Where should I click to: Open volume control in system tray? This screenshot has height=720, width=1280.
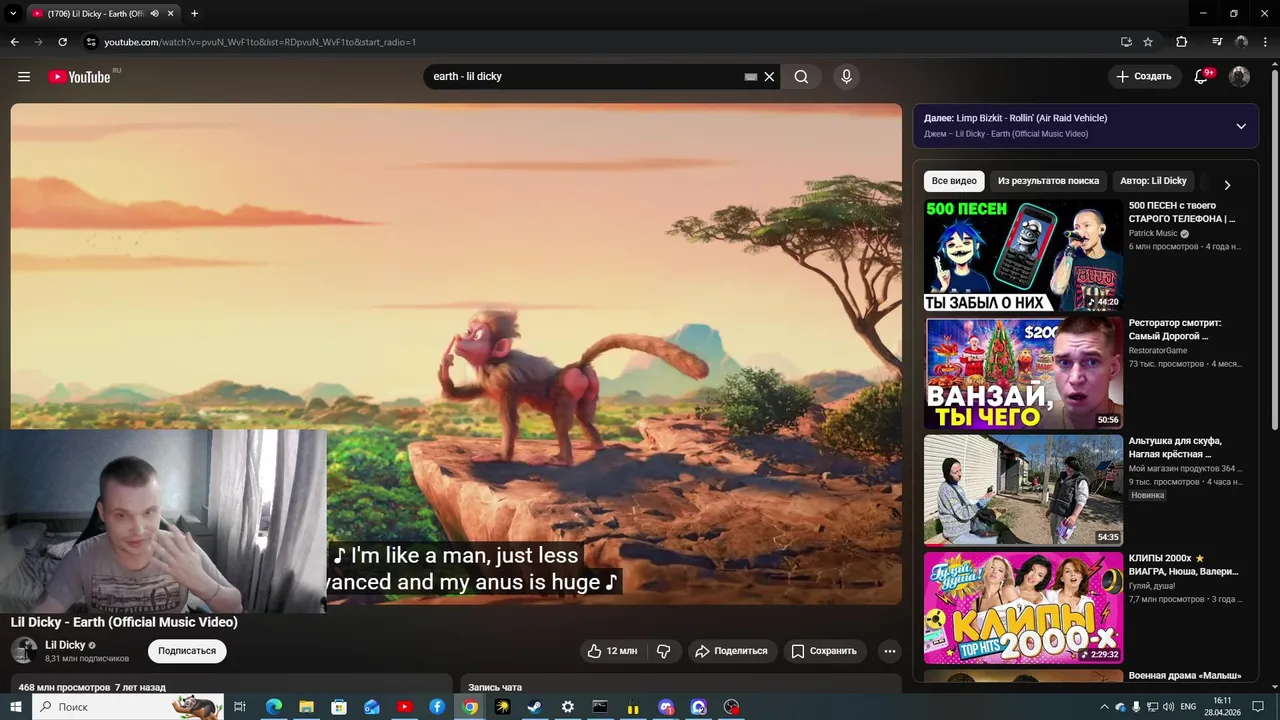click(1168, 707)
